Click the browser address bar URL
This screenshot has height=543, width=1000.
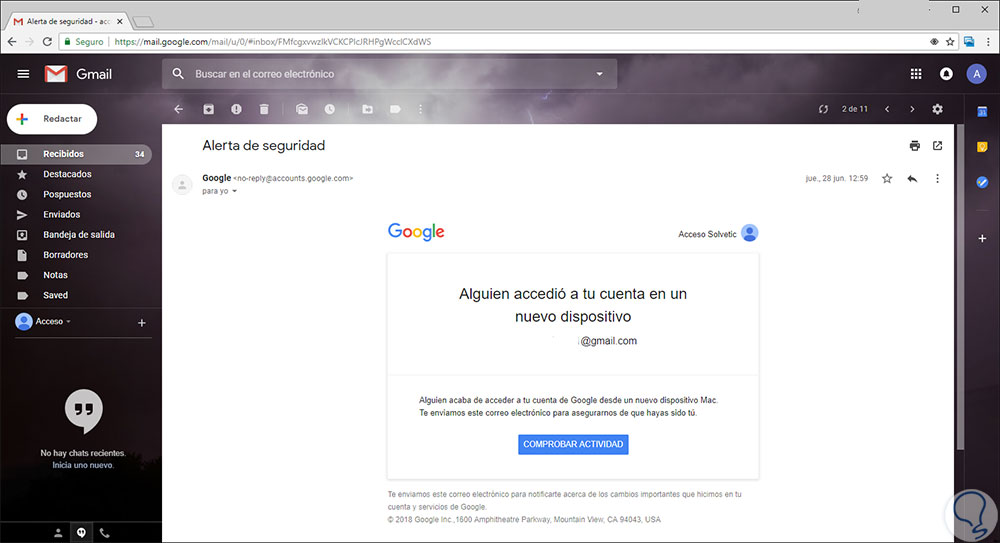pos(273,41)
